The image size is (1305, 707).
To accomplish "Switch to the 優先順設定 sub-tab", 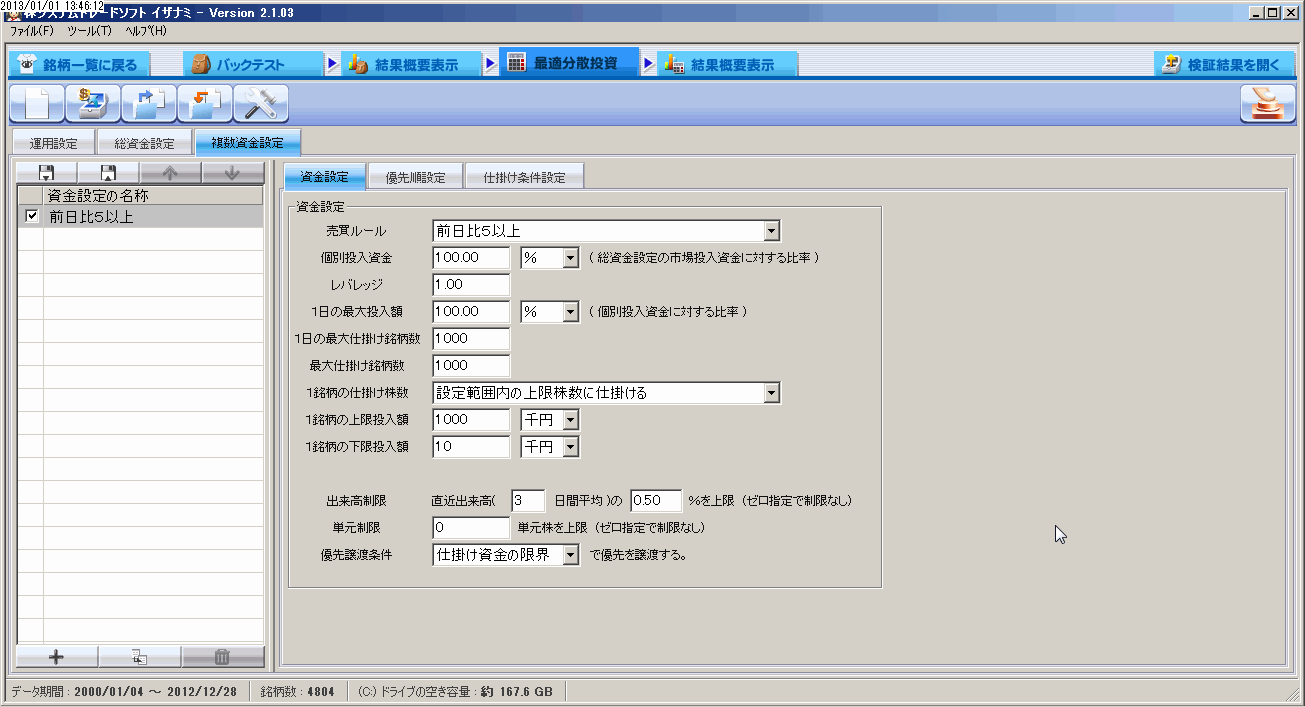I will (x=415, y=178).
